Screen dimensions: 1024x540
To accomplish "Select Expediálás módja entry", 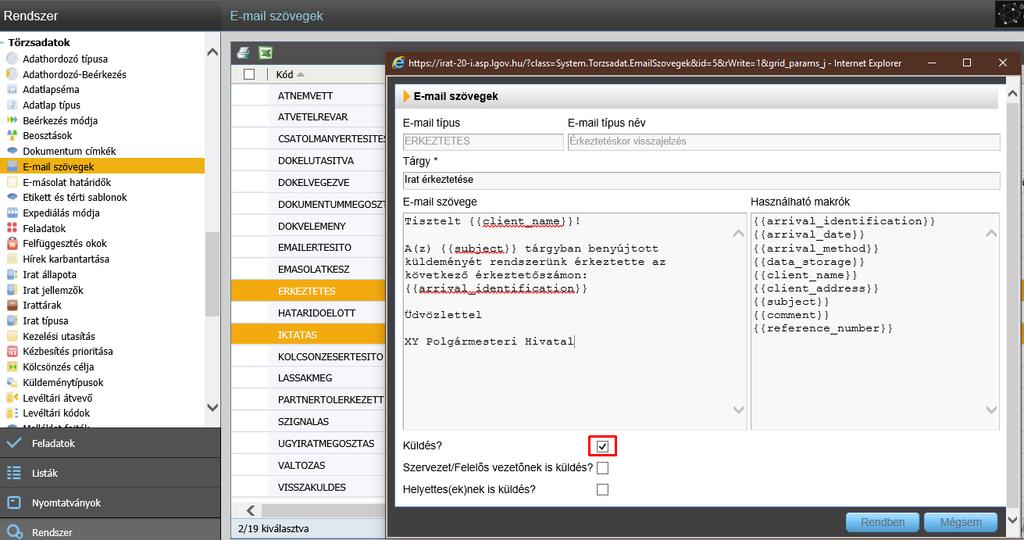I will pos(61,213).
